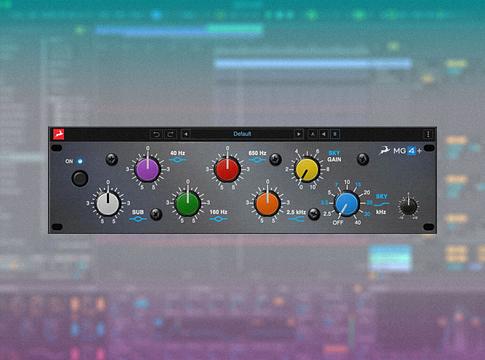
Task: Open the three-dot plugin options menu
Action: [428, 134]
